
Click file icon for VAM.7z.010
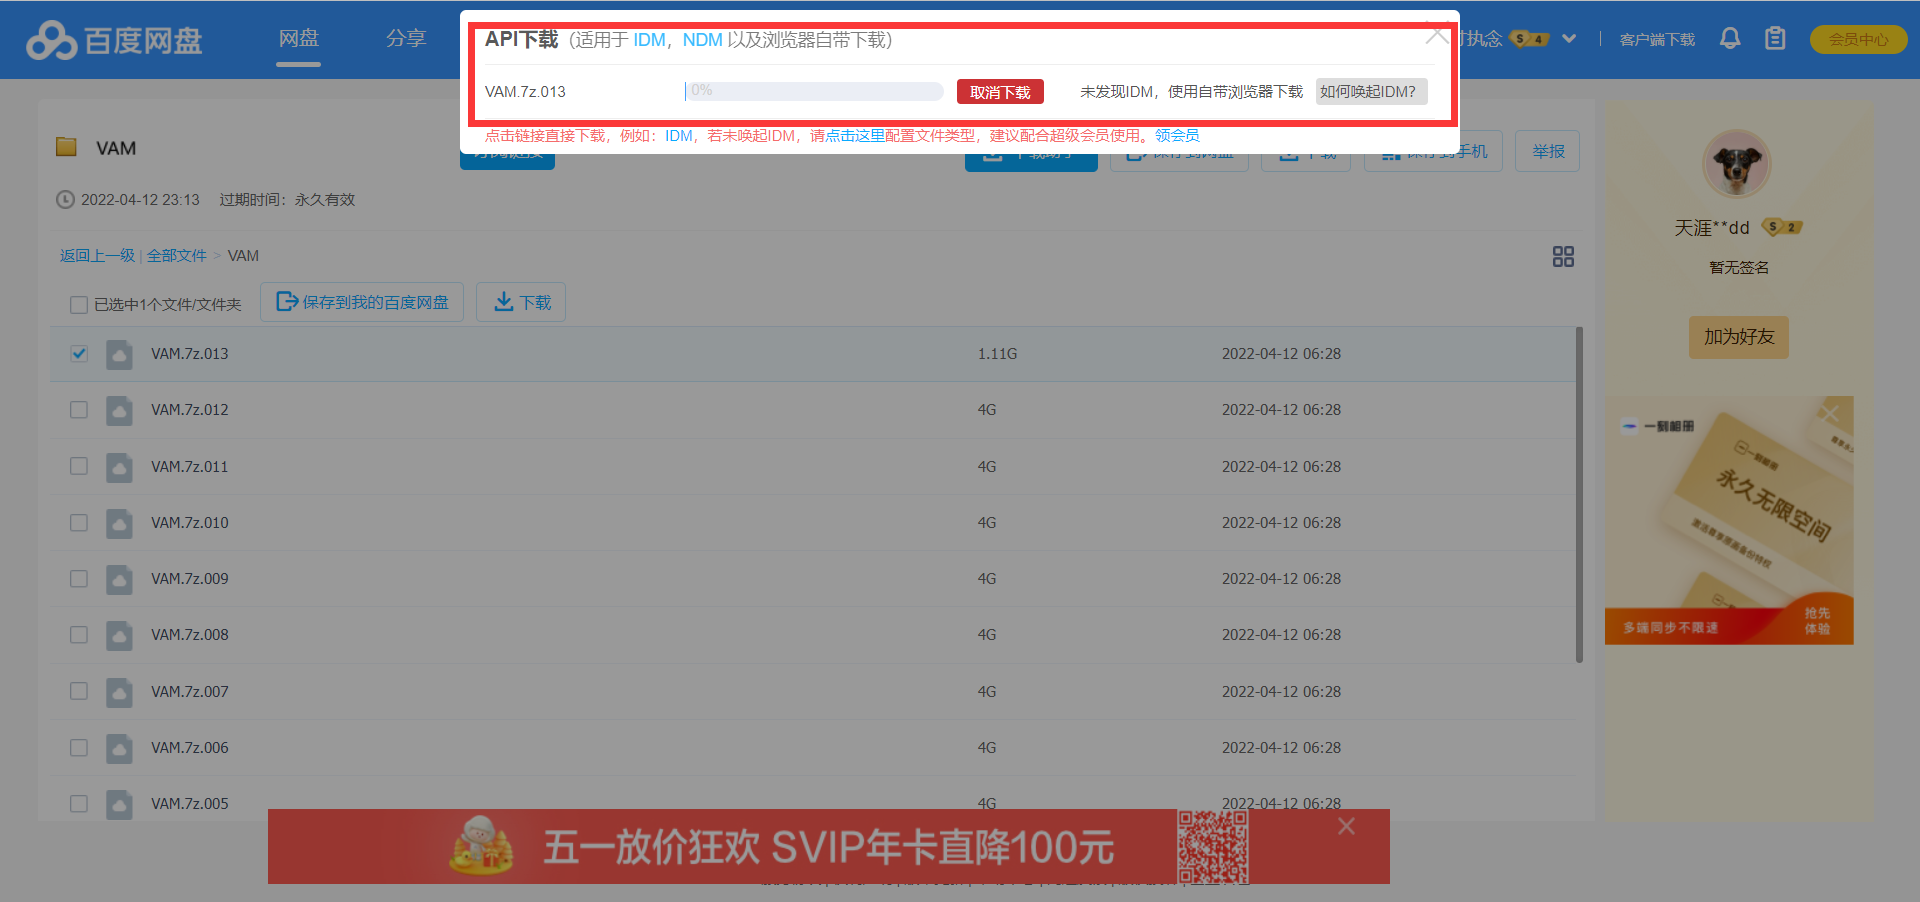(x=119, y=523)
